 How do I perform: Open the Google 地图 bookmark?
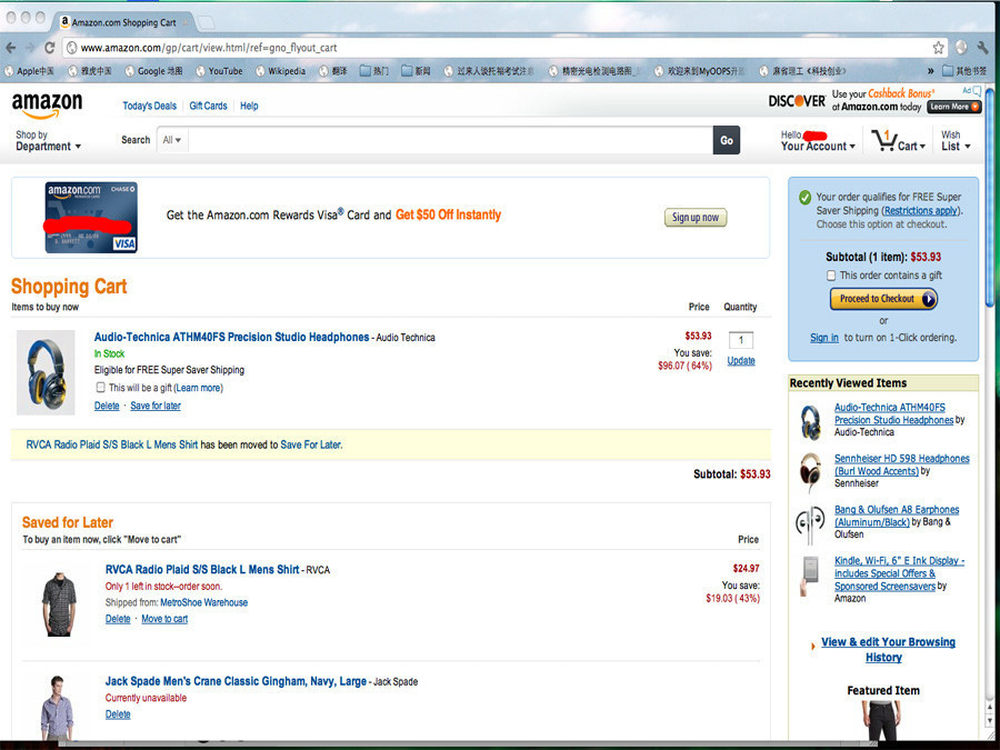(x=154, y=71)
